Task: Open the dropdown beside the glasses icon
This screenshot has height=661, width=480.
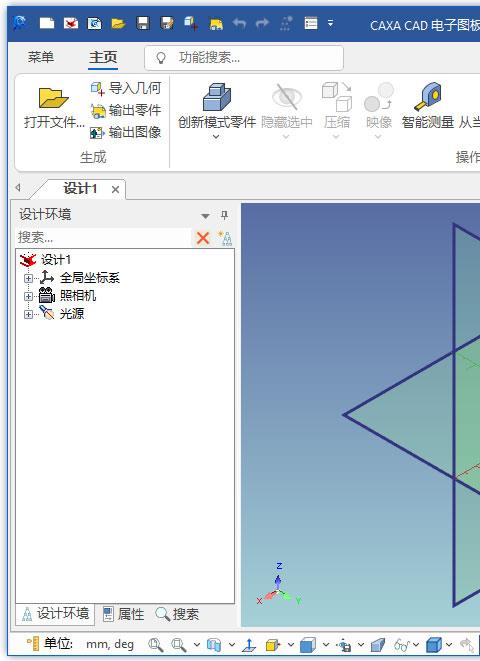Action: click(x=416, y=645)
